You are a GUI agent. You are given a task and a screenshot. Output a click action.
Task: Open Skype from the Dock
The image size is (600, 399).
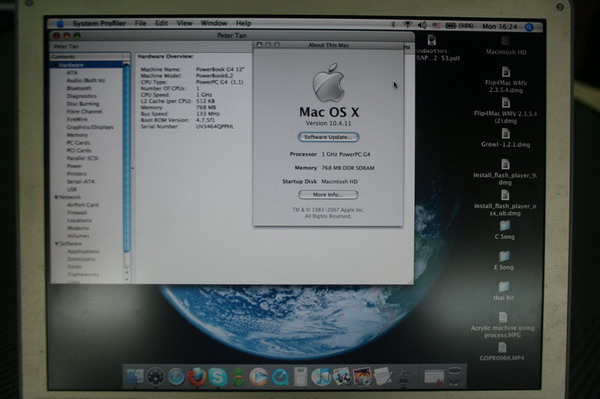point(218,377)
